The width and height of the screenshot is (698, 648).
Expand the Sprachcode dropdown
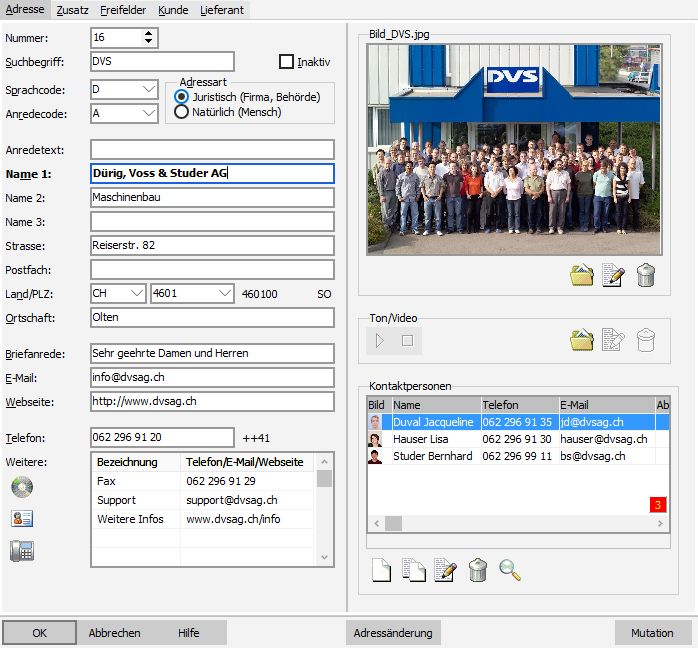pyautogui.click(x=148, y=89)
